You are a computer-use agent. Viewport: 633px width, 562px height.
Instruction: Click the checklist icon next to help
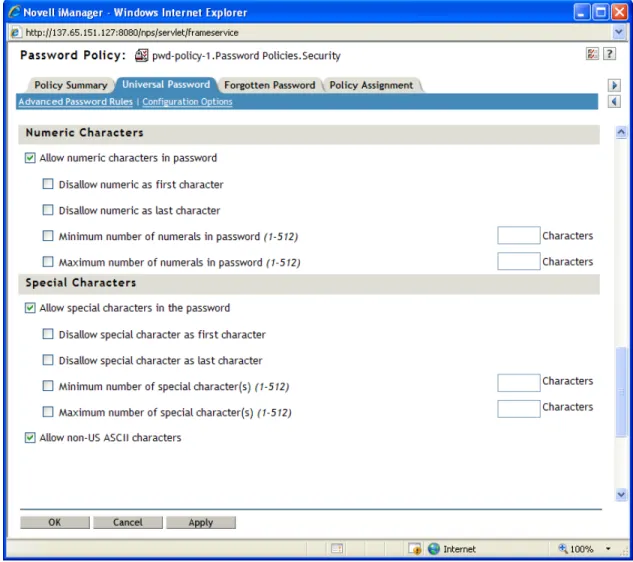(592, 54)
